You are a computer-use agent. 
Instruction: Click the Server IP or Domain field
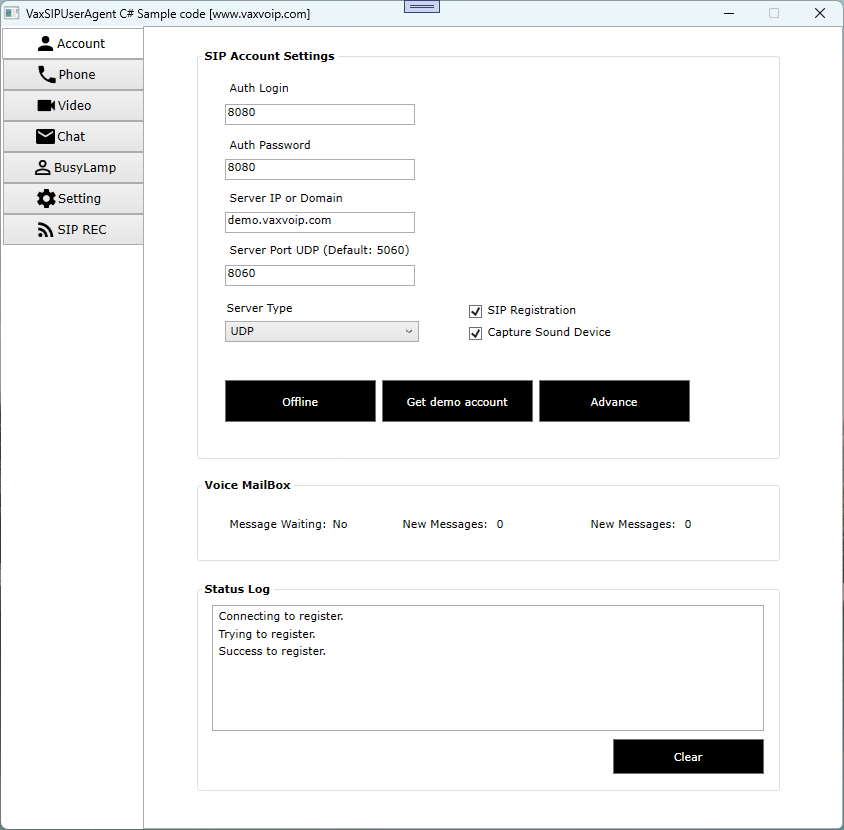[x=320, y=222]
